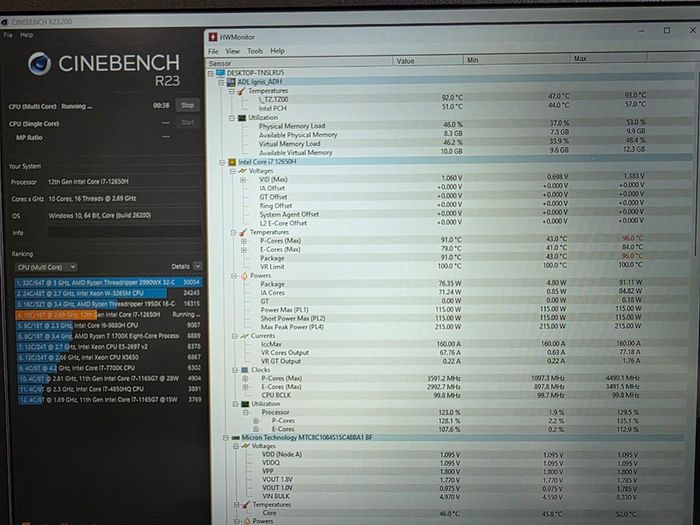Select the CPU BCLK clock row
Viewport: 700px width, 525px height.
[x=452, y=395]
